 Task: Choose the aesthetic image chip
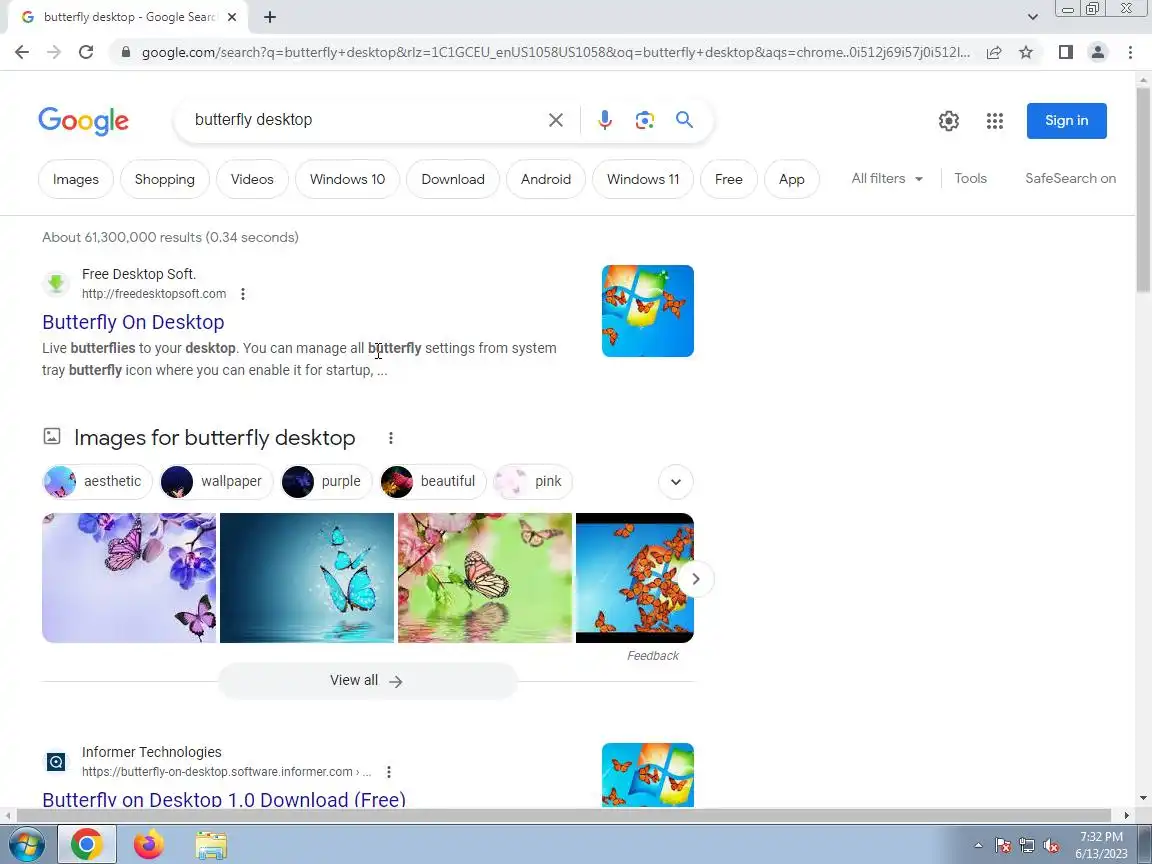point(97,482)
